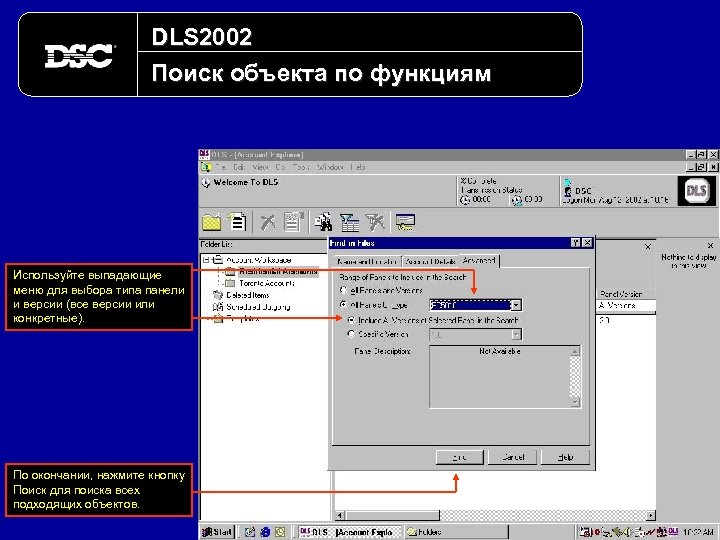Open the panel type dropdown list
The height and width of the screenshot is (540, 720).
tap(516, 305)
